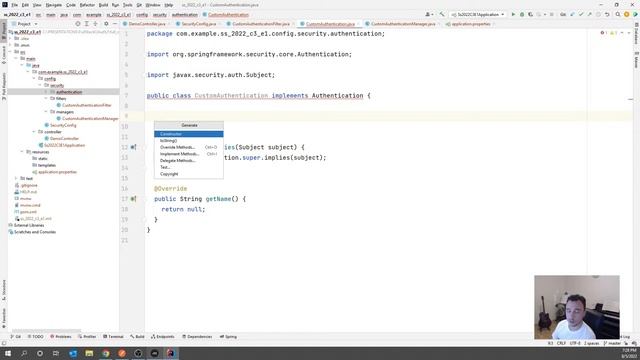
Task: Switch to DemoController.java tab
Action: coord(146,24)
